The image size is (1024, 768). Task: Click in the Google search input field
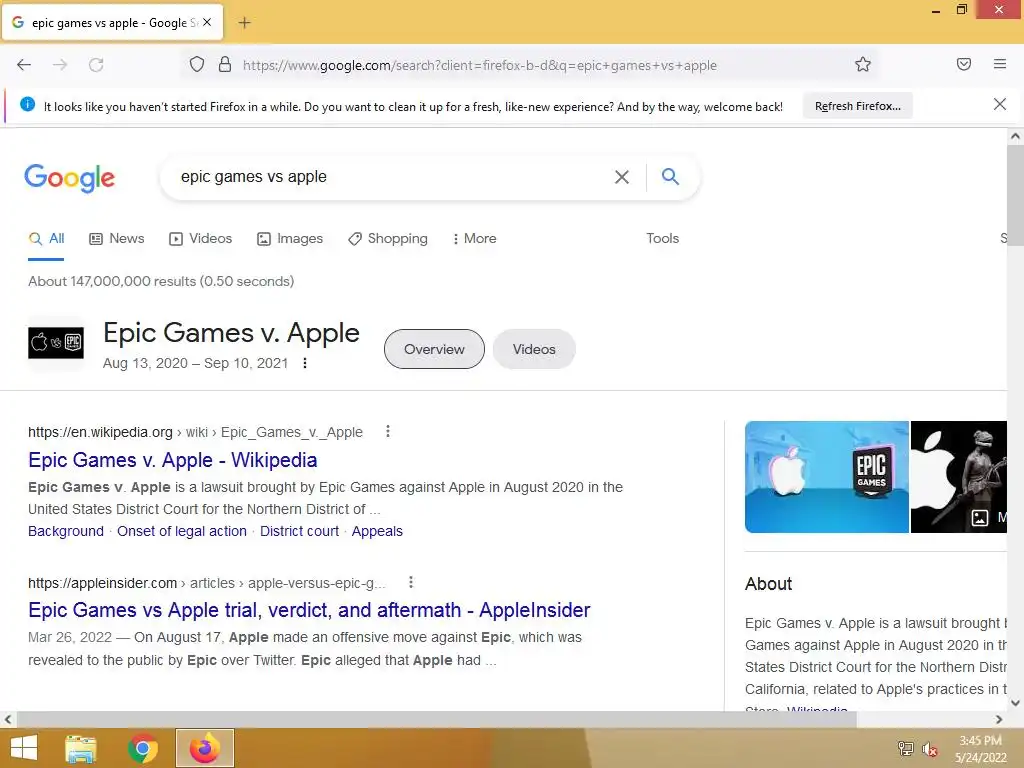click(x=392, y=177)
